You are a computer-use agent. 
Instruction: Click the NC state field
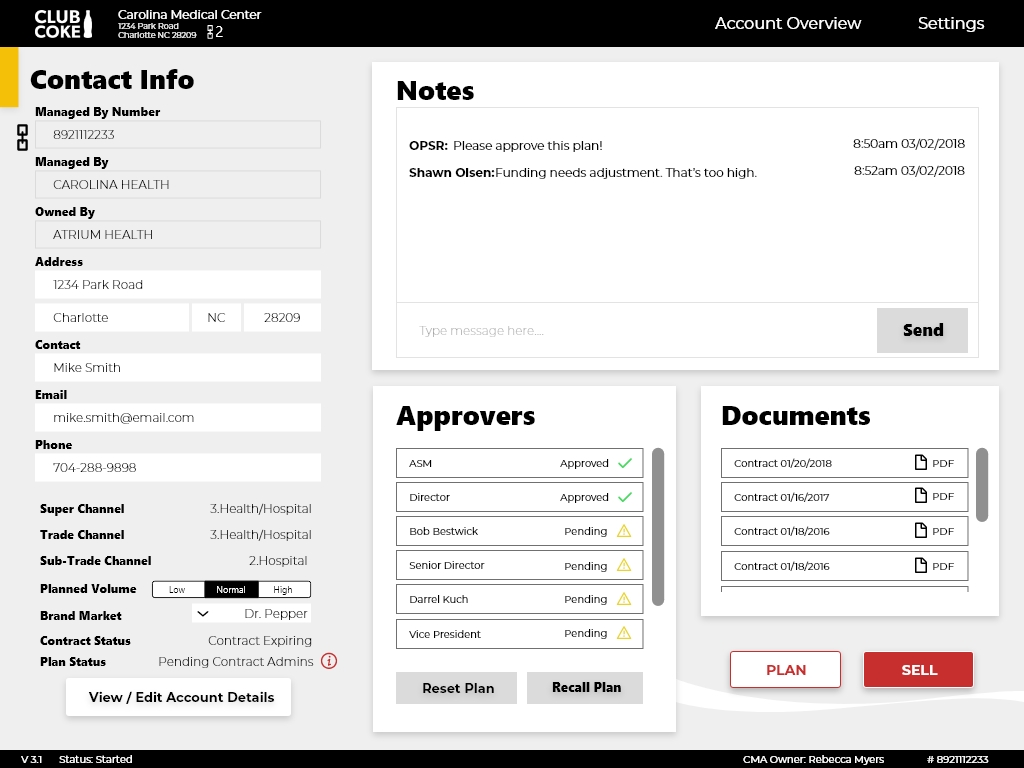pyautogui.click(x=216, y=317)
